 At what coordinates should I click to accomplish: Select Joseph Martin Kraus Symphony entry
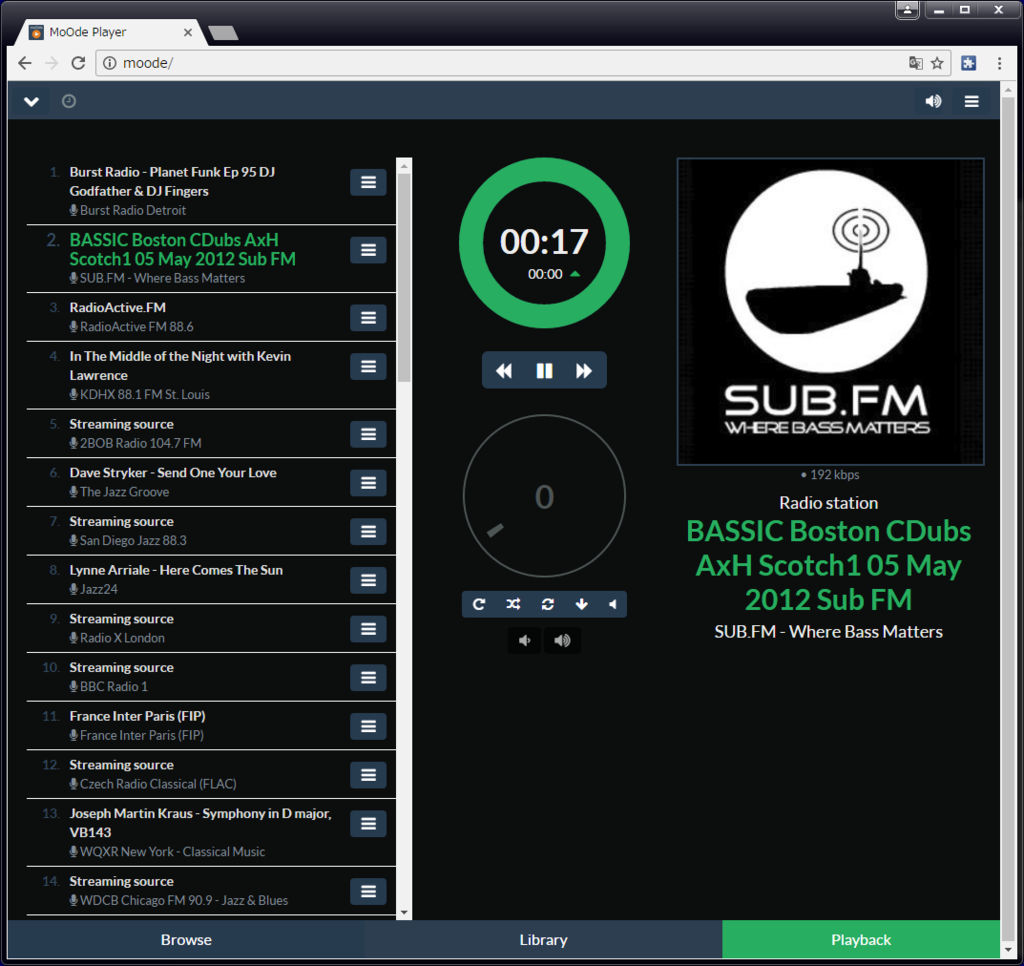(200, 823)
